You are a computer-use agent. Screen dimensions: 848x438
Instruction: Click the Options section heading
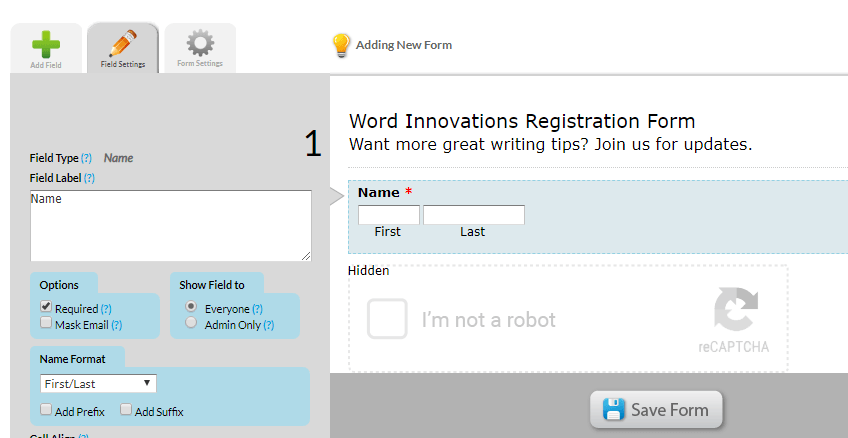[59, 285]
